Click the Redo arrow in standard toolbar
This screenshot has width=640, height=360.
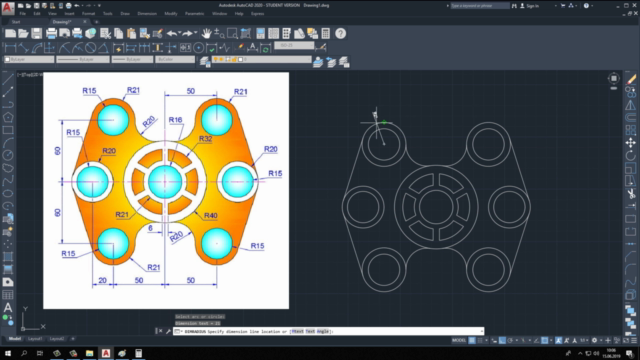pyautogui.click(x=187, y=33)
